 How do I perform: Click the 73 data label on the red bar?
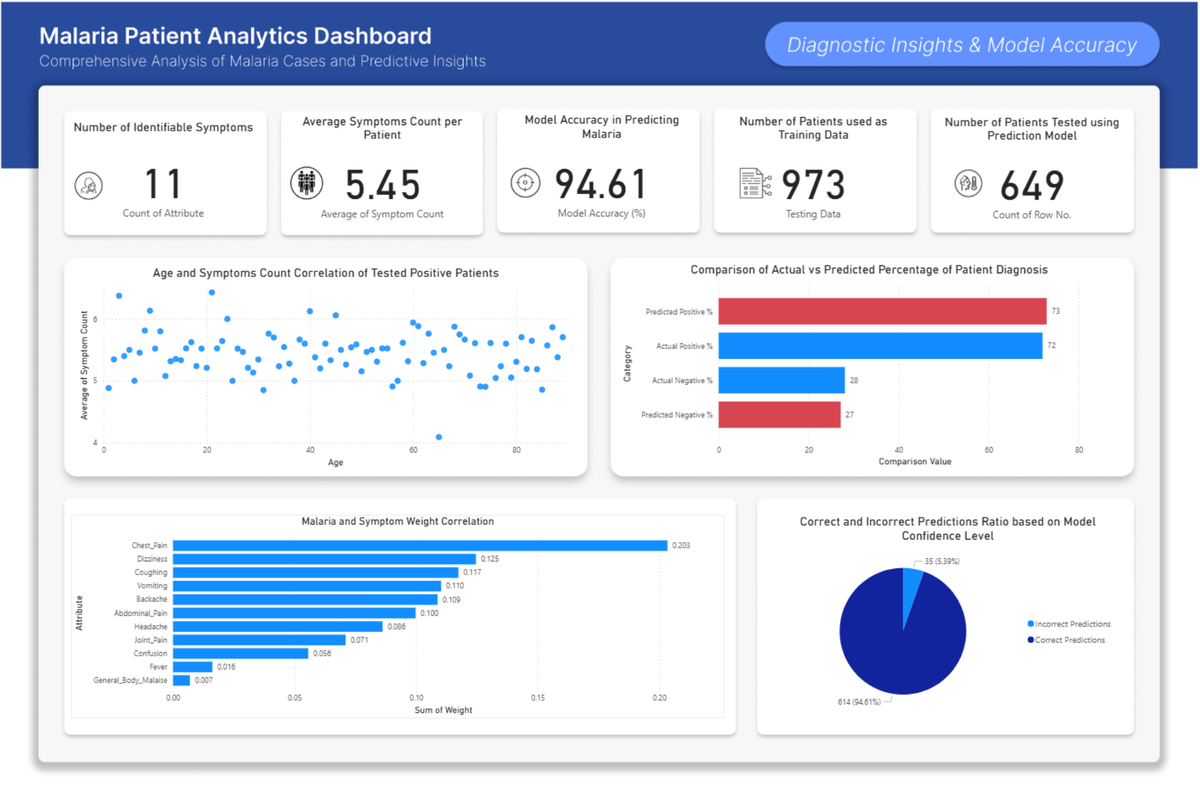1056,311
